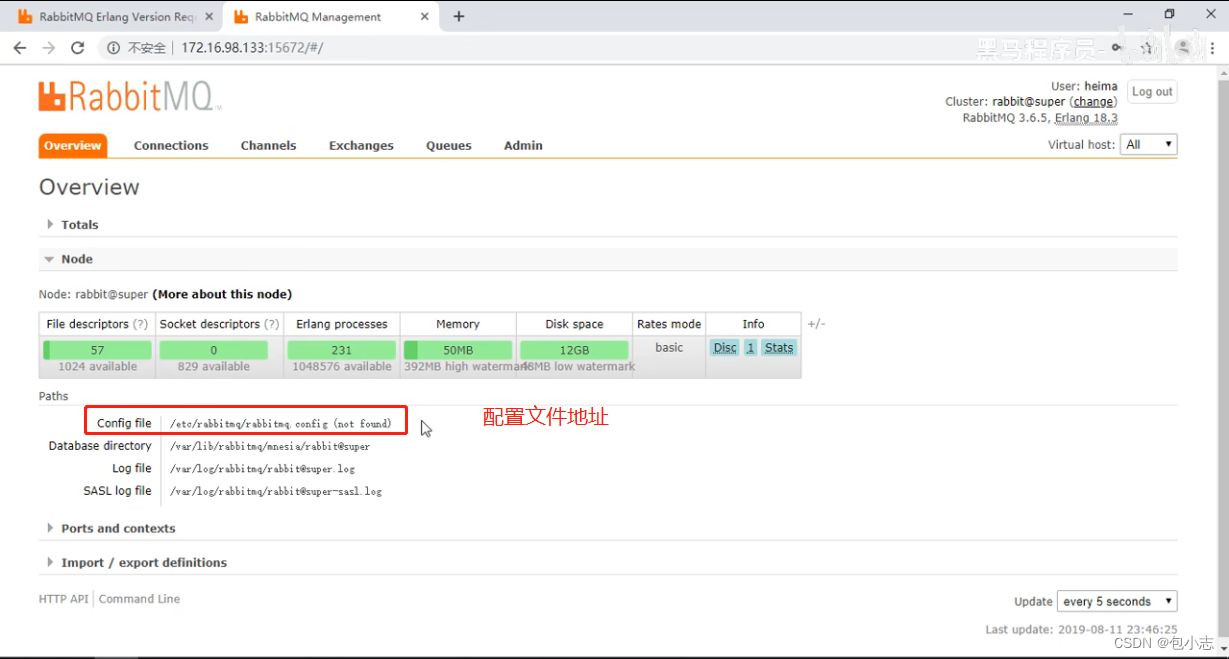The width and height of the screenshot is (1229, 659).
Task: Click File descriptors help question mark
Action: click(140, 324)
